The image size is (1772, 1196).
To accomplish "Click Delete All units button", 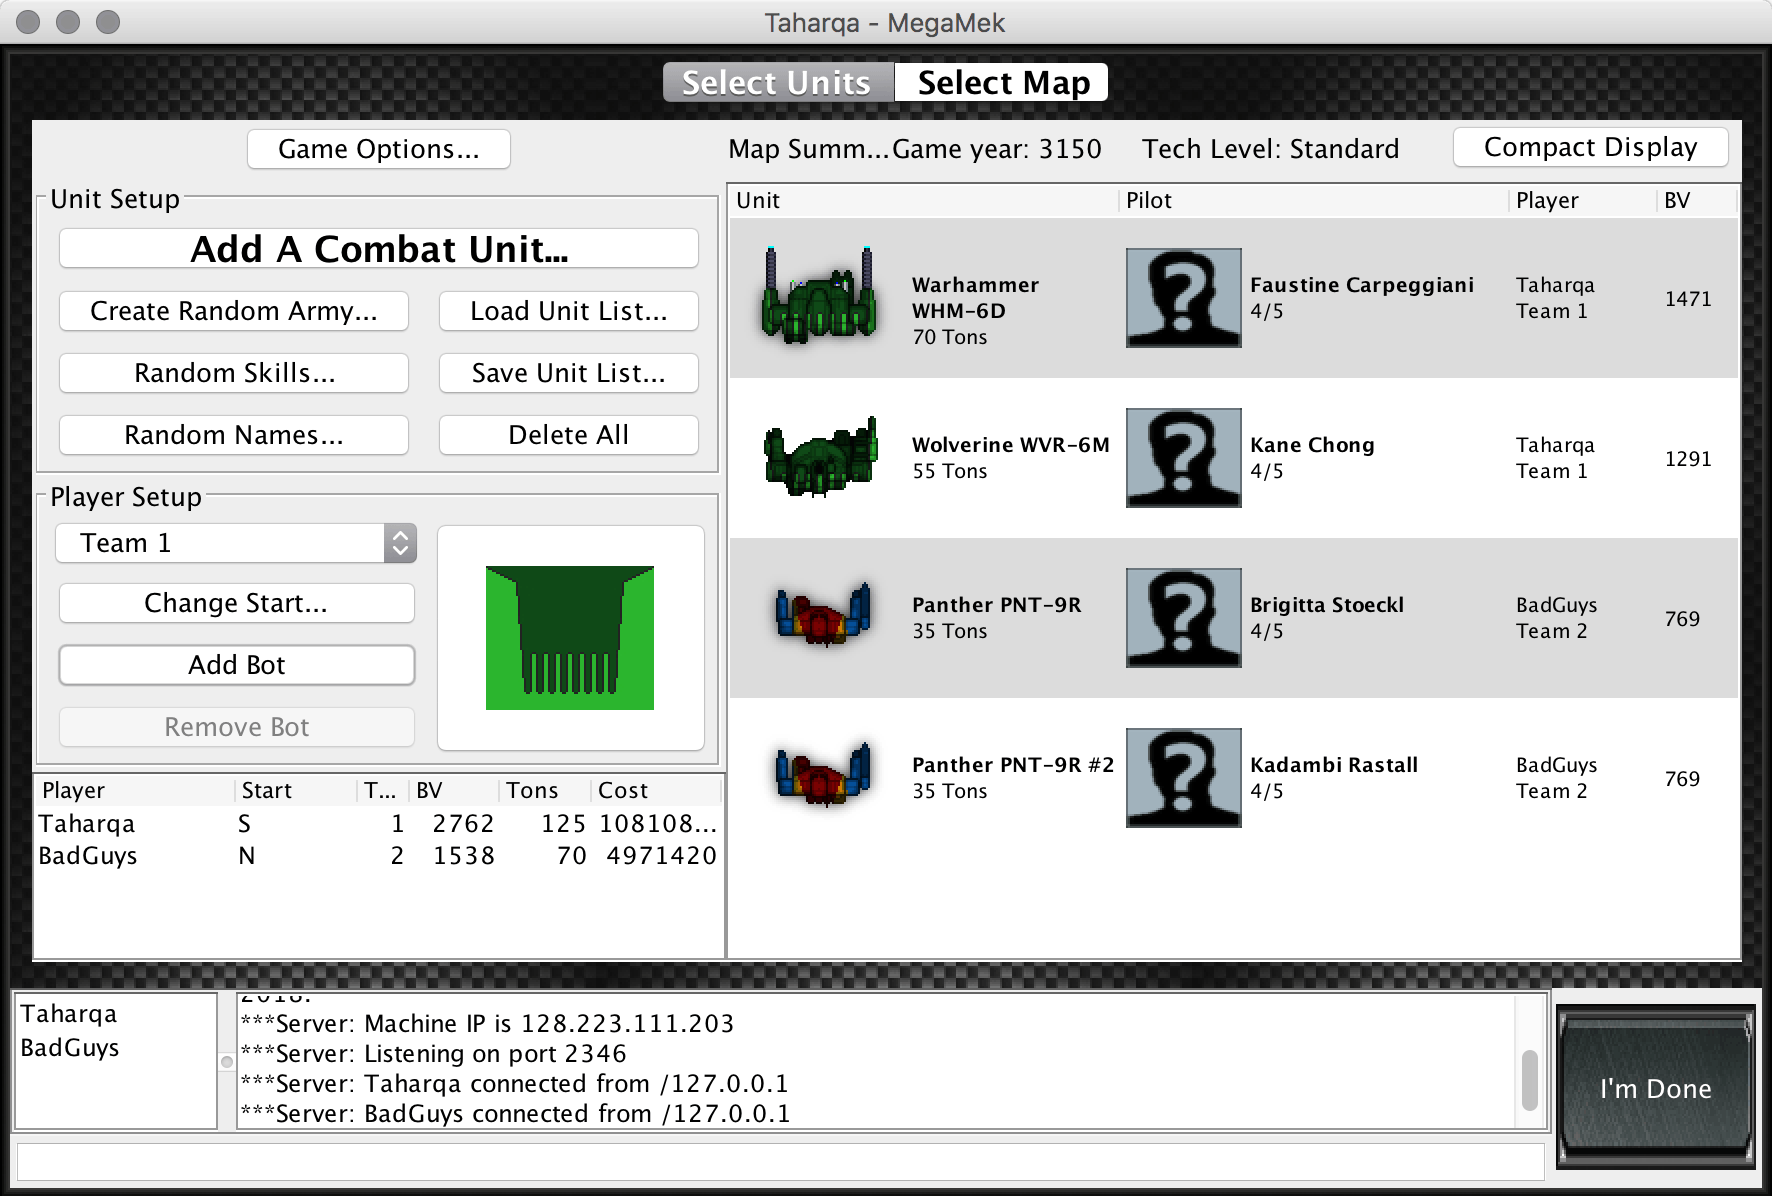I will (x=569, y=435).
